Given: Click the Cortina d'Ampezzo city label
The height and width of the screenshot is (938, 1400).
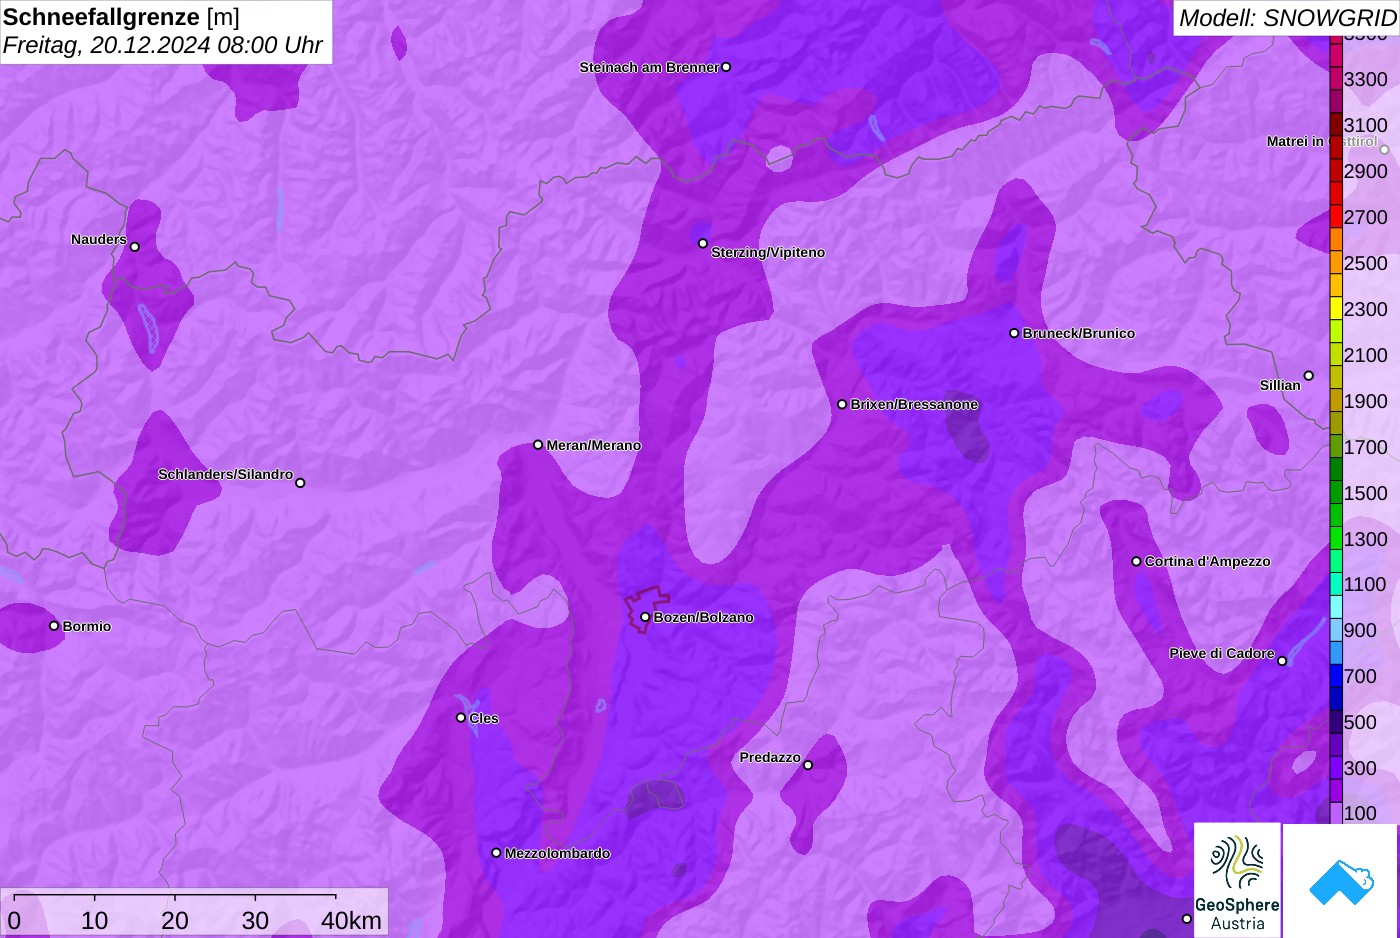Looking at the screenshot, I should [x=1208, y=561].
